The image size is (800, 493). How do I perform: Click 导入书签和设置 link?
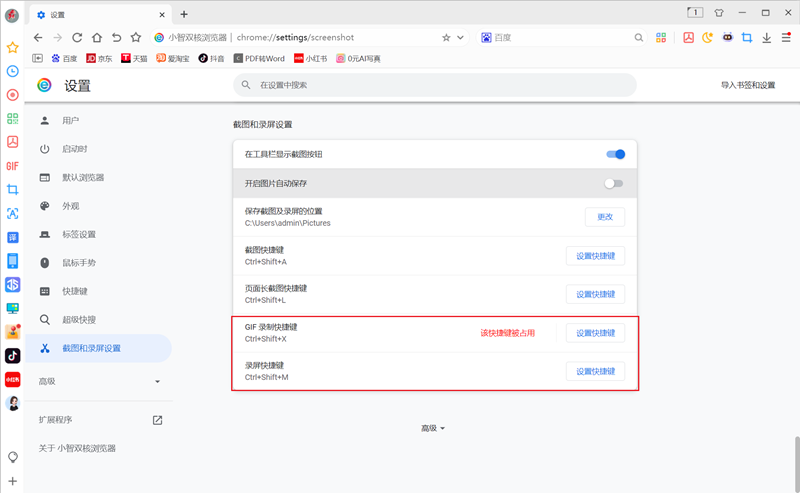(x=747, y=85)
